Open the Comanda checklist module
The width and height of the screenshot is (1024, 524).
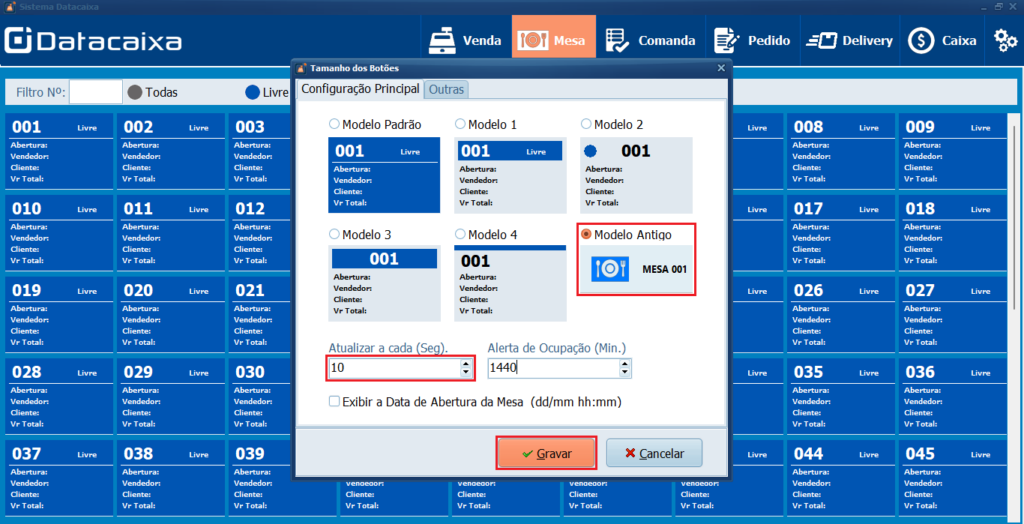649,41
